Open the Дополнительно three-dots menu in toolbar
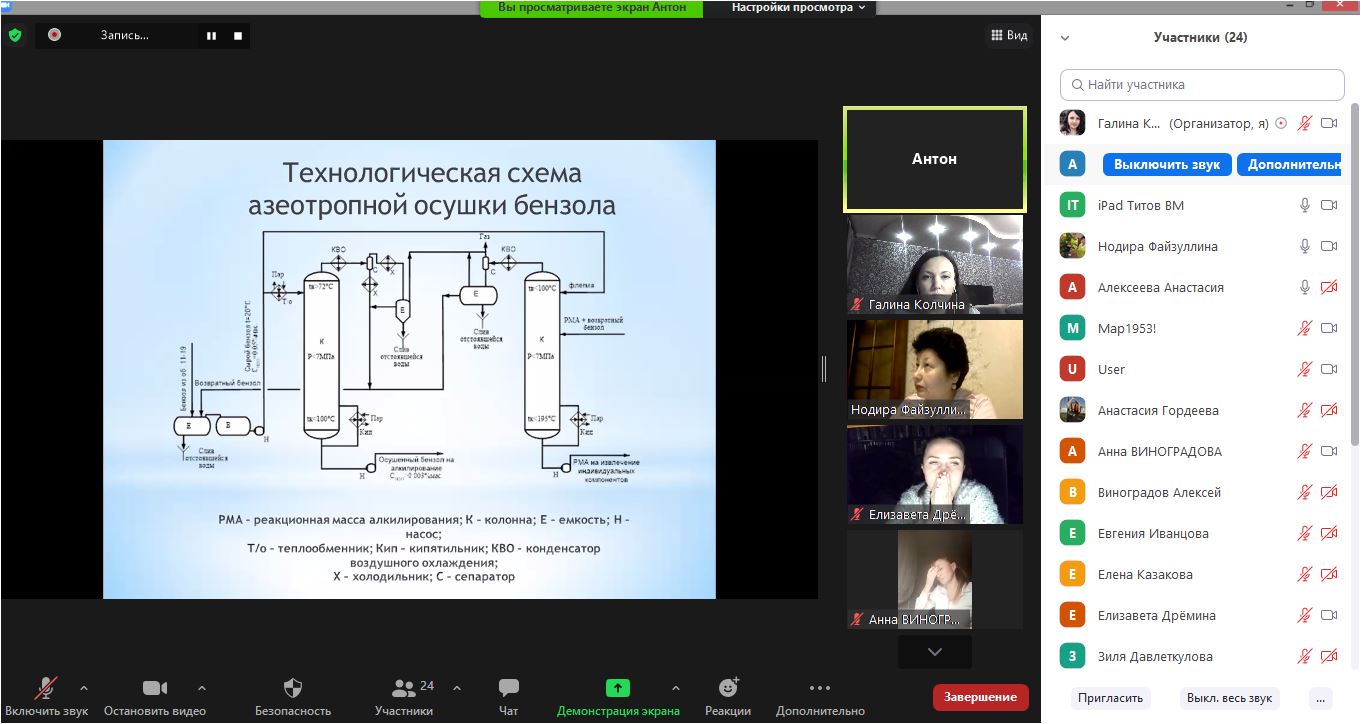The height and width of the screenshot is (724, 1361). [820, 688]
